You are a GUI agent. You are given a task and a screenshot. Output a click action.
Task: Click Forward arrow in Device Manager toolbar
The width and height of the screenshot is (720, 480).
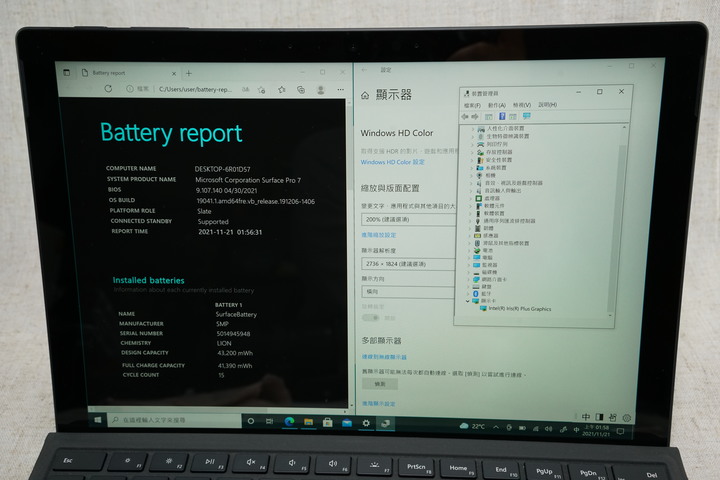pyautogui.click(x=475, y=117)
